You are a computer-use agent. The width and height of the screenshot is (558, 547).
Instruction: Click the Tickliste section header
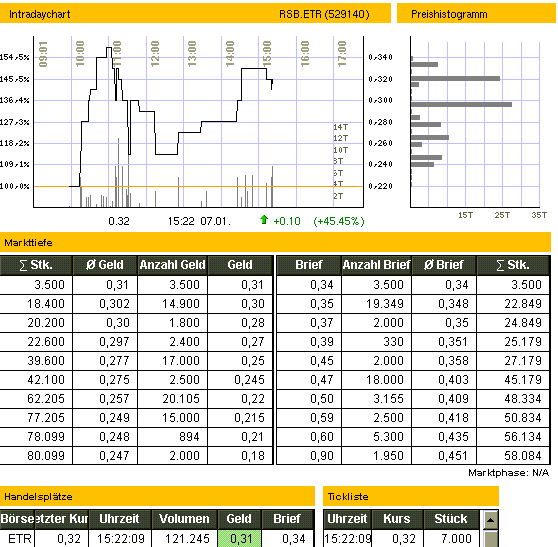coord(411,496)
